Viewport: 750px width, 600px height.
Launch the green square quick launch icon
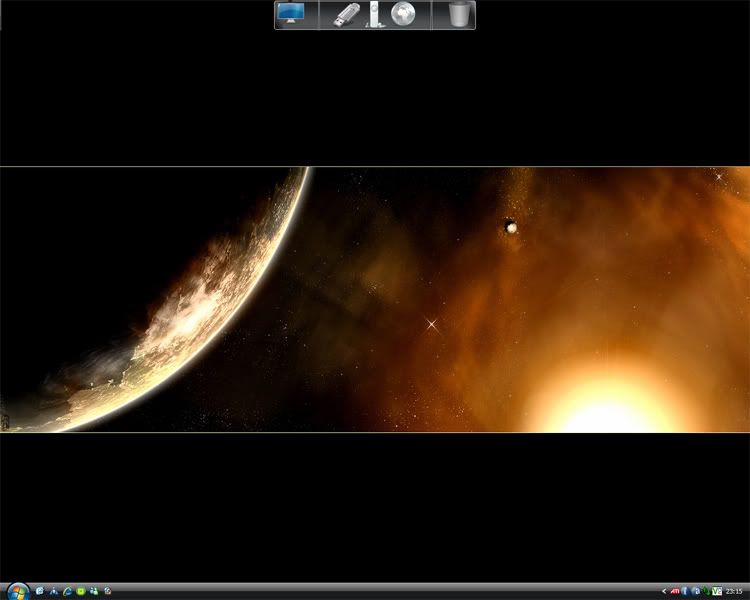click(x=81, y=591)
